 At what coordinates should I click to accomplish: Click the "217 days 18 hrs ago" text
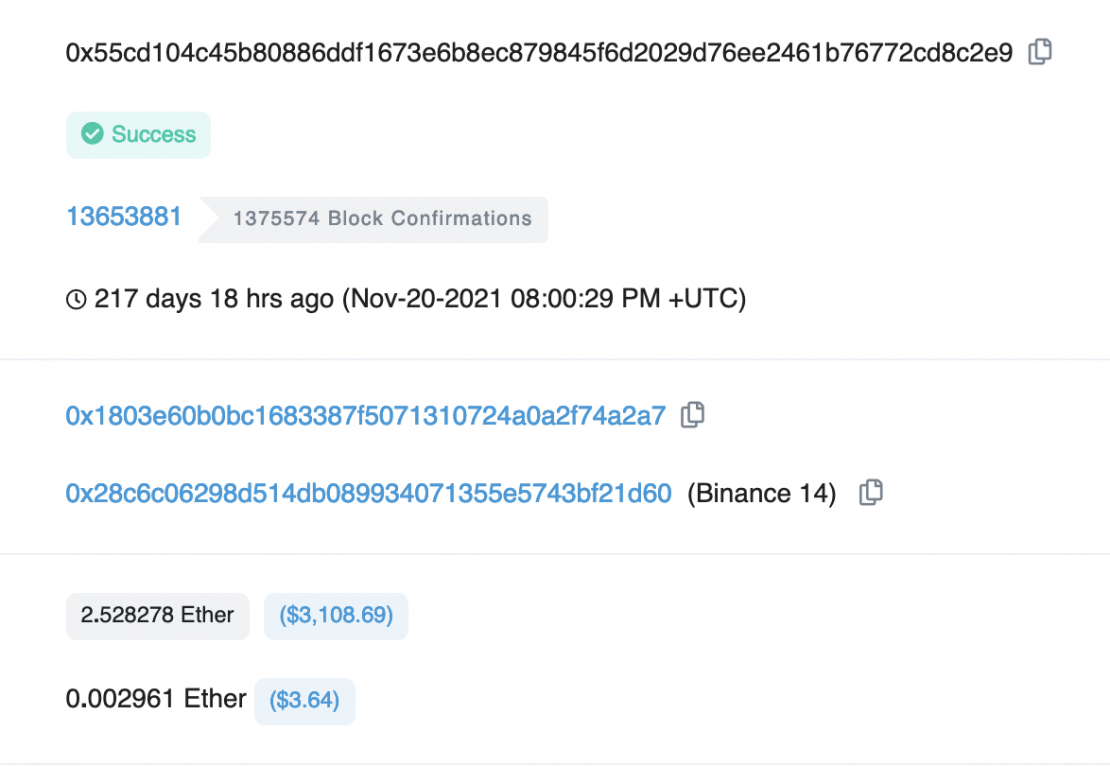[213, 299]
